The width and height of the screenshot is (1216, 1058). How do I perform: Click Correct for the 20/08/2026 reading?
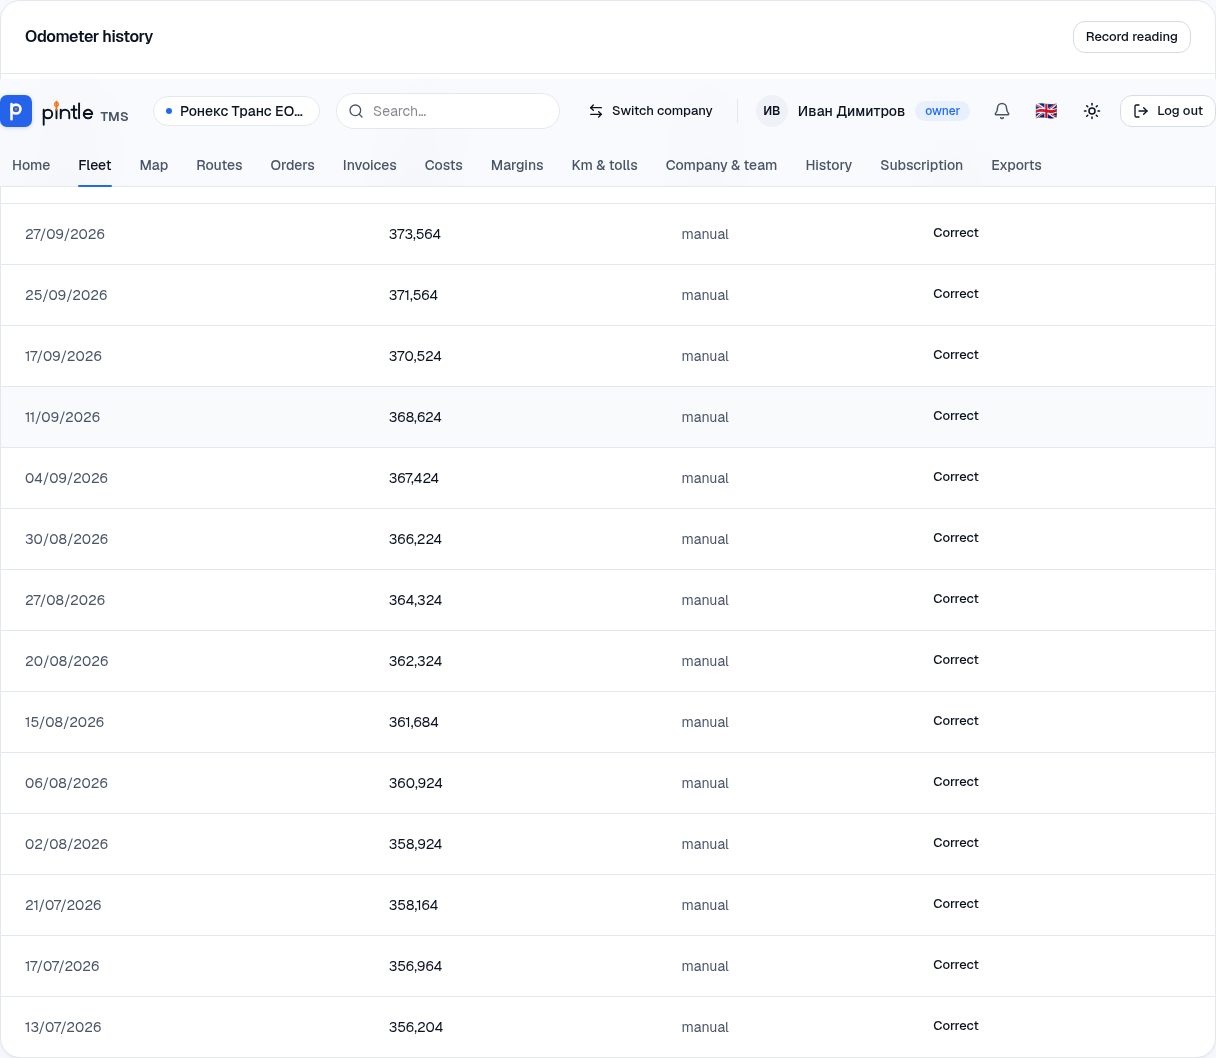point(956,660)
